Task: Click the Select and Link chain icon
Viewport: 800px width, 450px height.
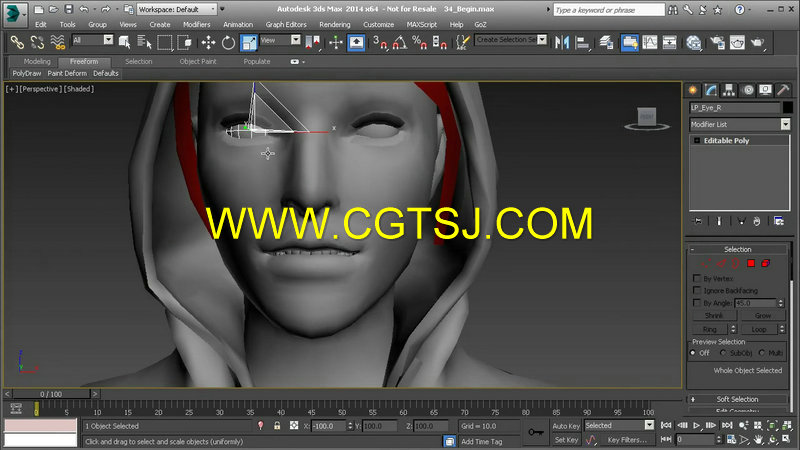Action: pos(17,42)
